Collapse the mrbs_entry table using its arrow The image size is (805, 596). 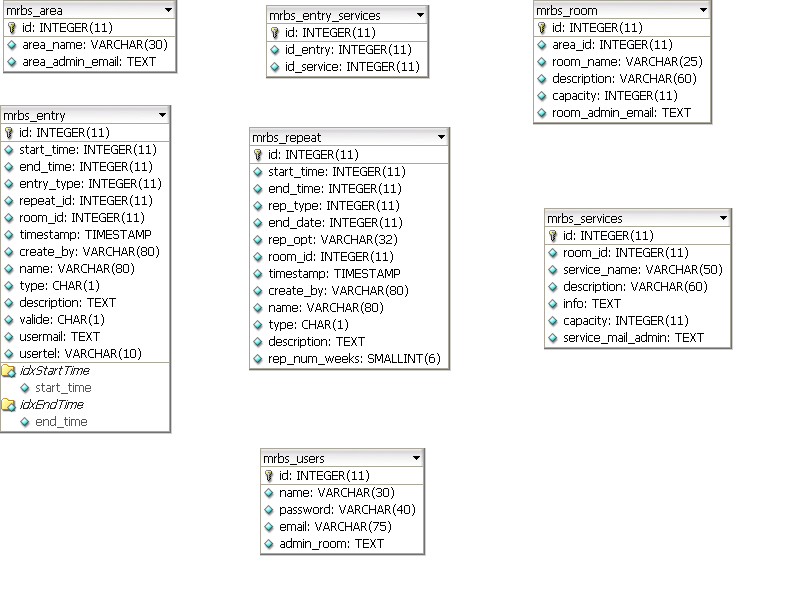161,116
